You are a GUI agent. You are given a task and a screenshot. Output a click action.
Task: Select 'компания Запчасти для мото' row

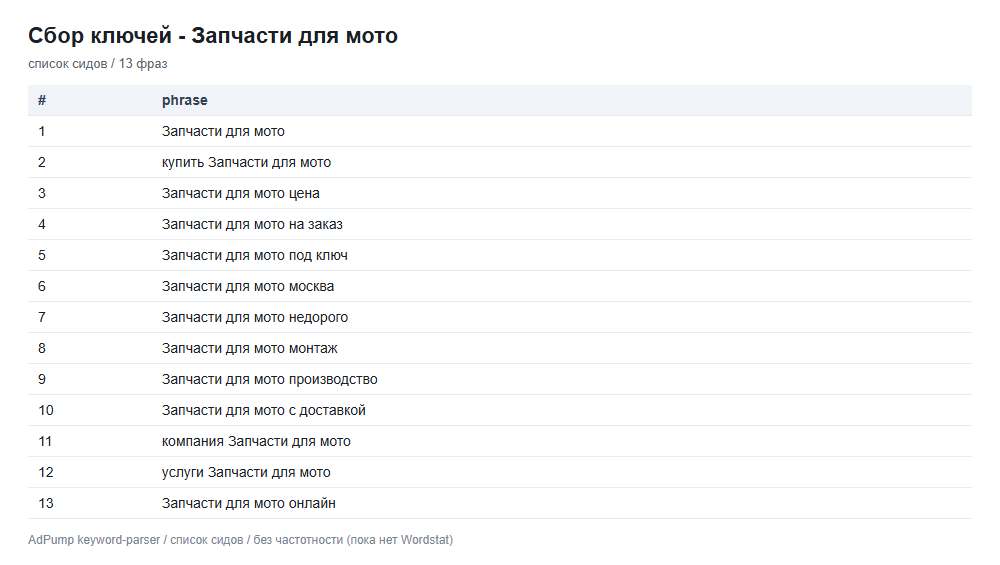[x=499, y=441]
